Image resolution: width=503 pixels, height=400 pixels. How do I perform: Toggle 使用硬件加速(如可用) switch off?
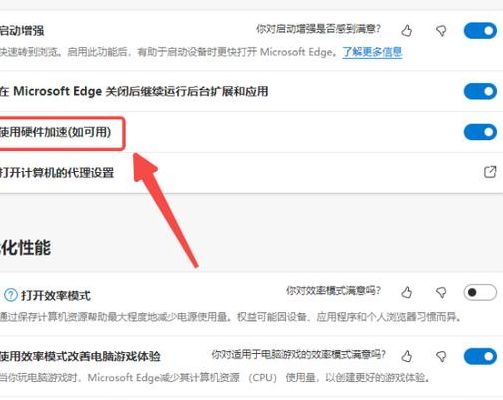(480, 132)
